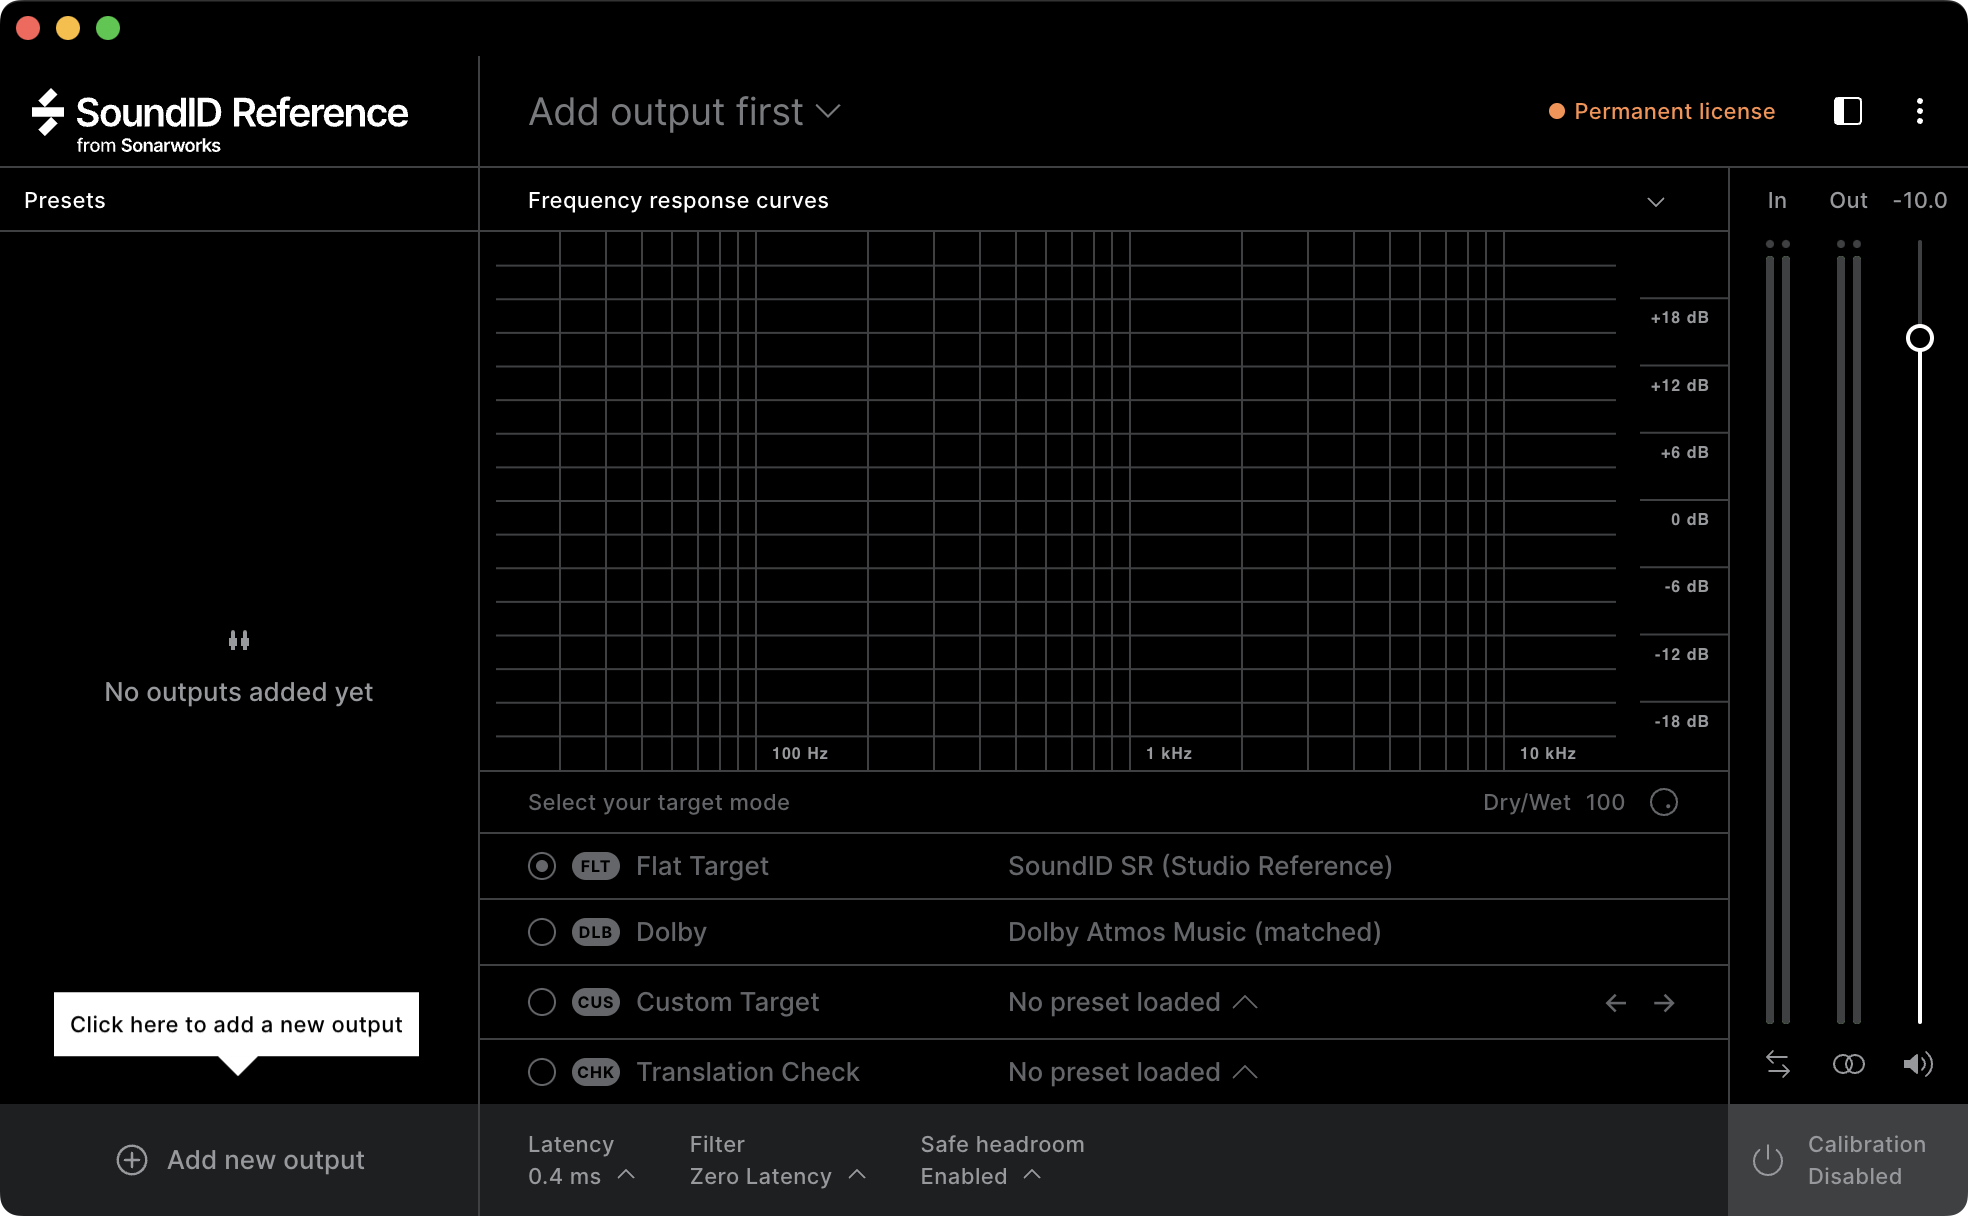
Task: Click the mono overlapping circles icon
Action: tap(1848, 1064)
